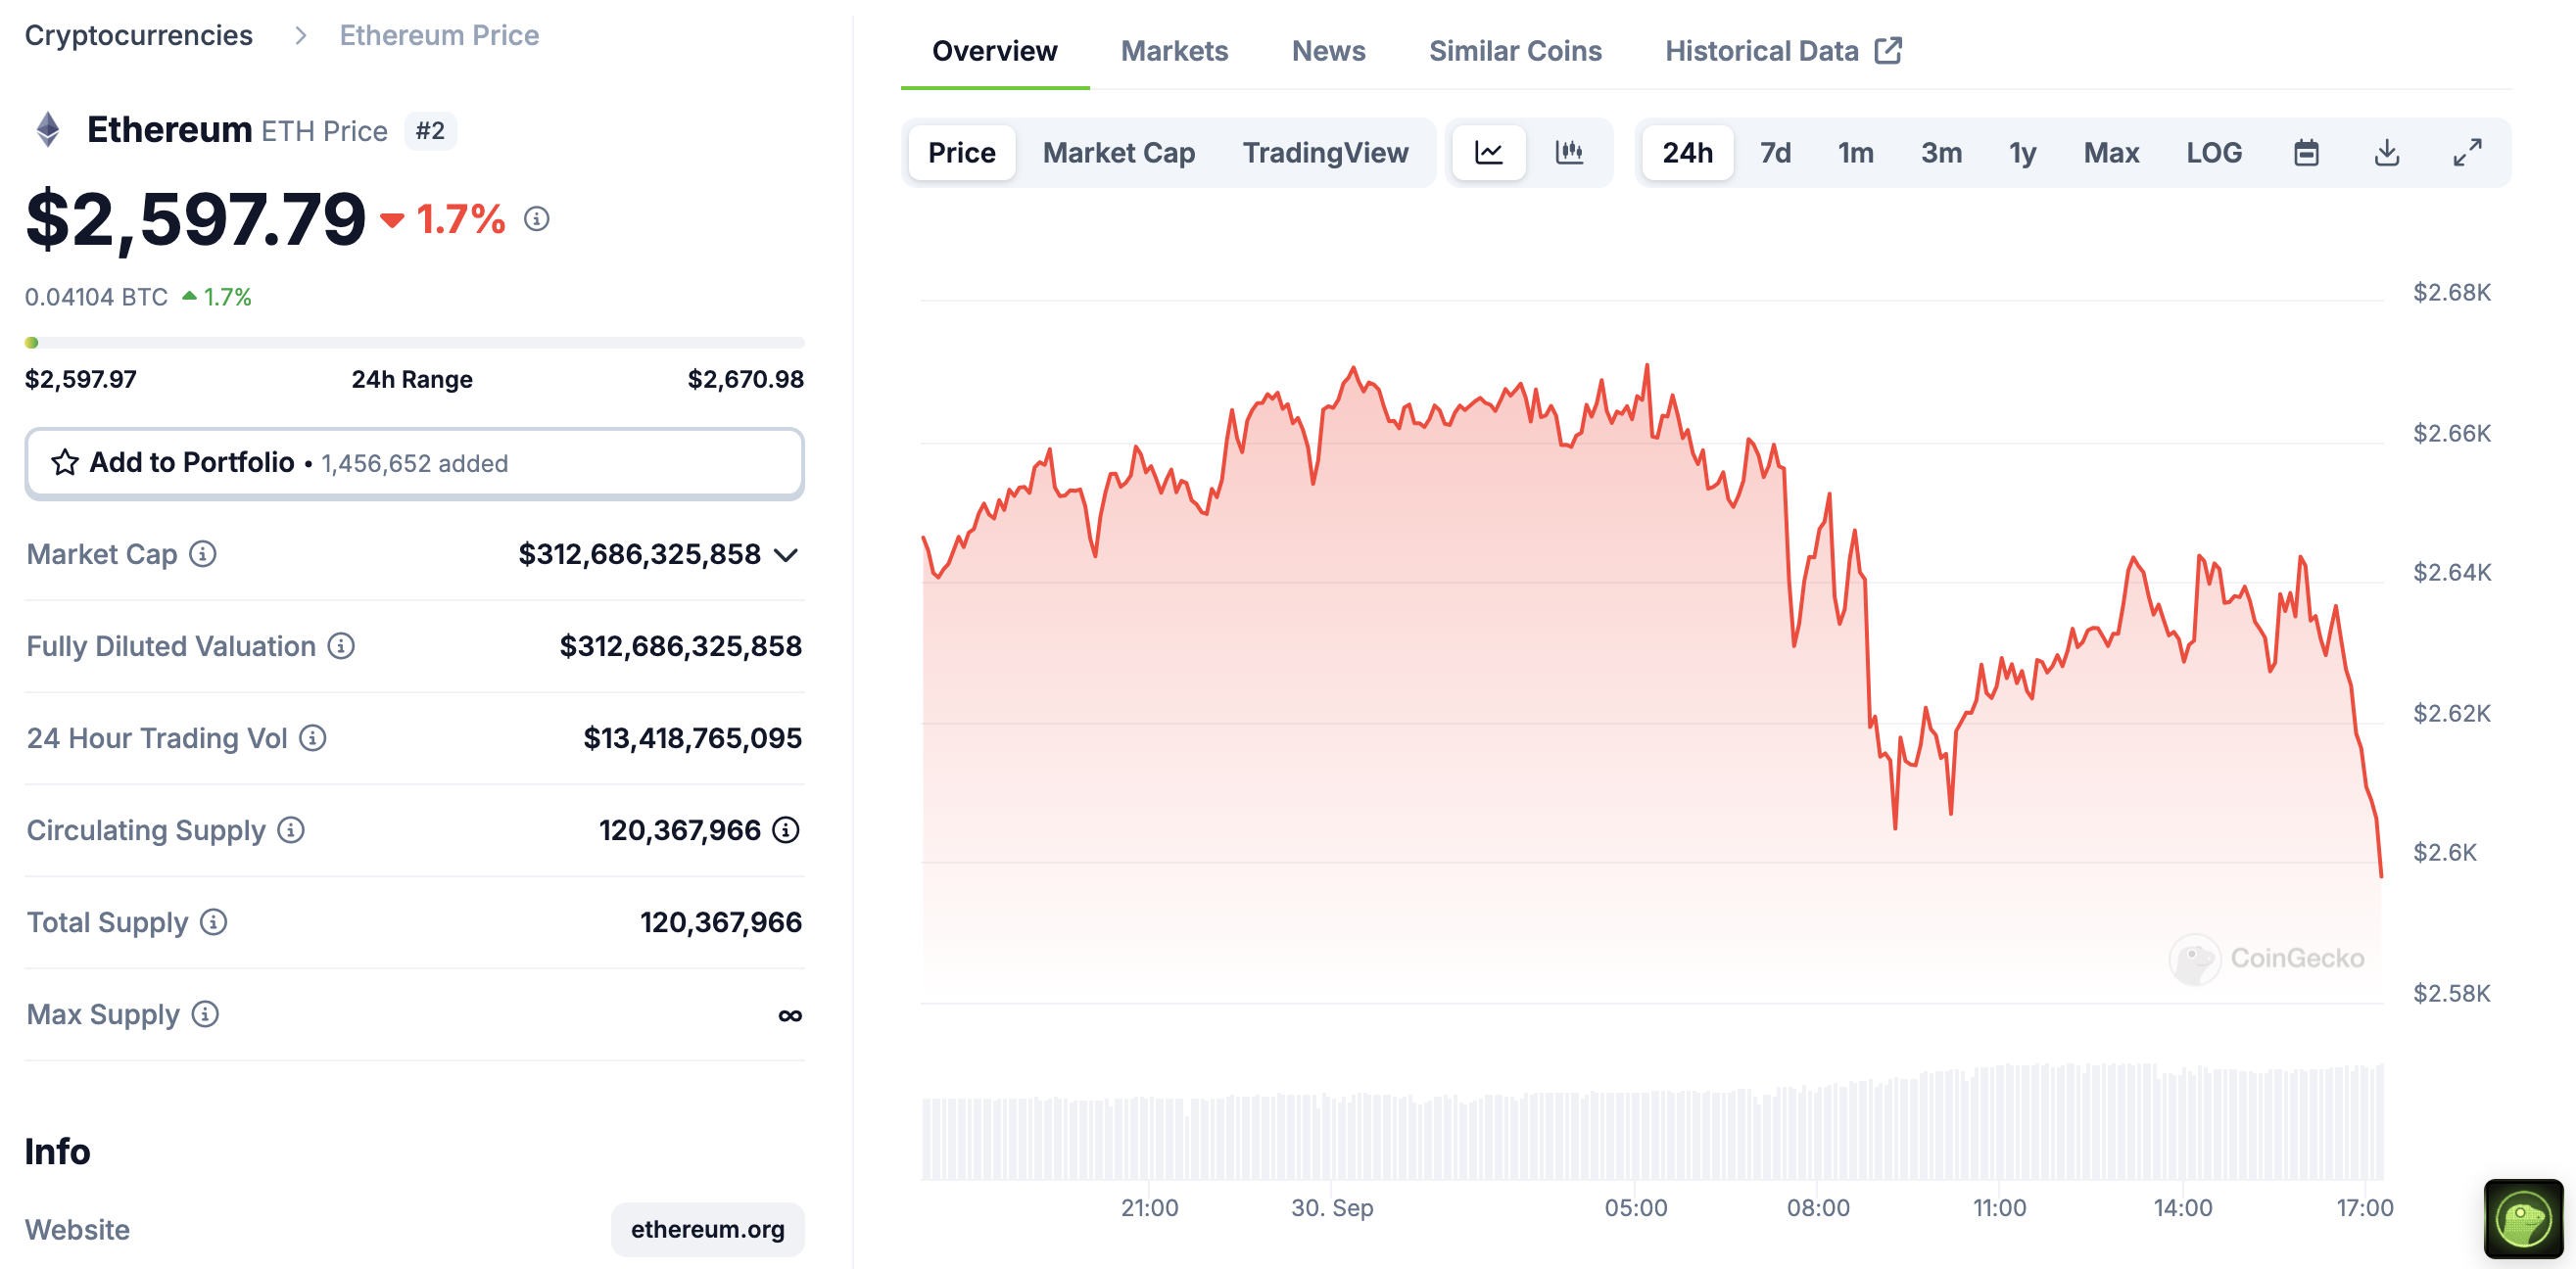The height and width of the screenshot is (1269, 2576).
Task: Click the 08:00 time axis label
Action: (x=1818, y=1208)
